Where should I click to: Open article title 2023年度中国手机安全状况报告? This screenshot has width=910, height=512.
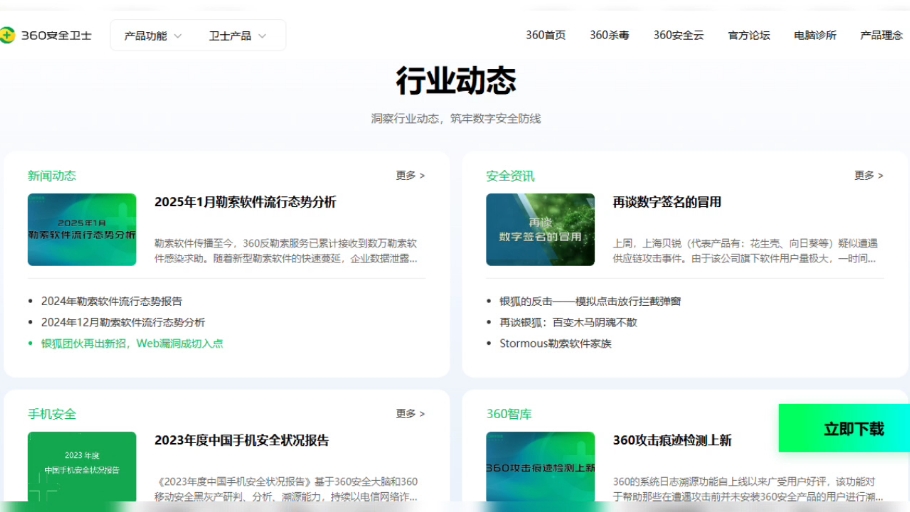tap(241, 440)
